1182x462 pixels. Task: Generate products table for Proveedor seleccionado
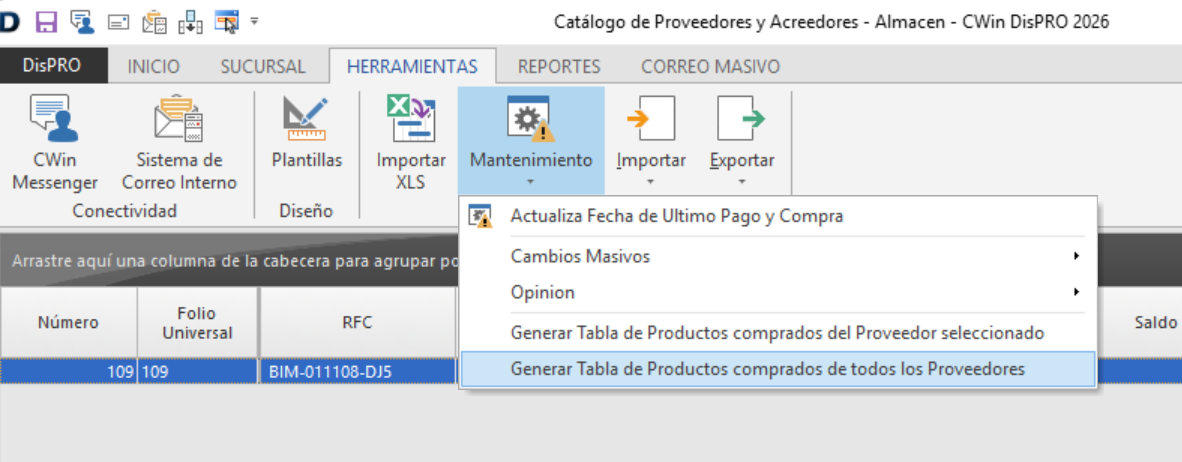coord(777,332)
